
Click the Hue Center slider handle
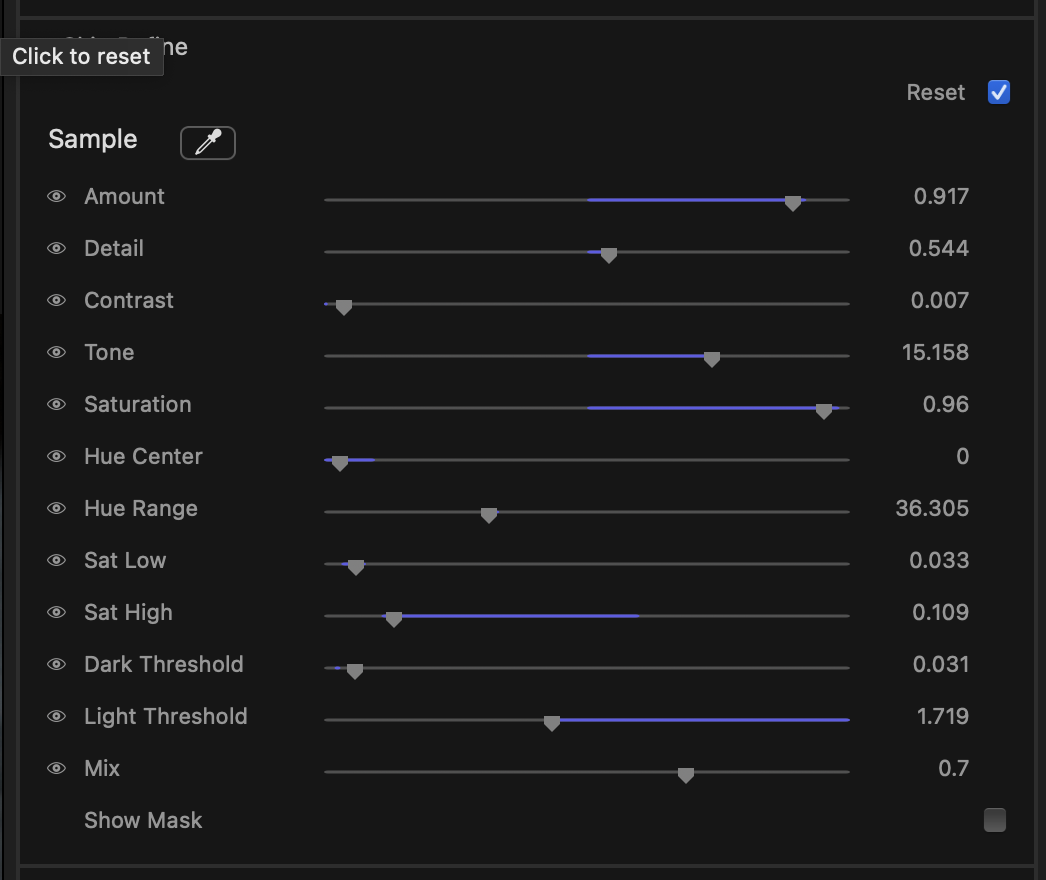[x=340, y=463]
